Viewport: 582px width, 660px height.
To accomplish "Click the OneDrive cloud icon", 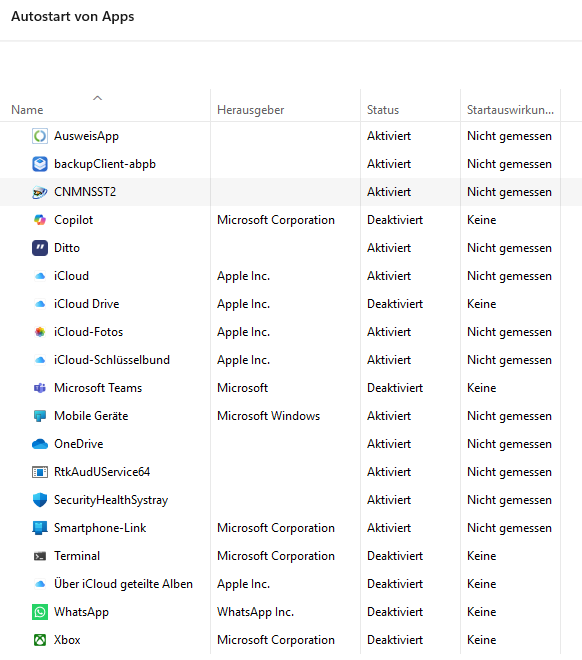I will pyautogui.click(x=40, y=444).
